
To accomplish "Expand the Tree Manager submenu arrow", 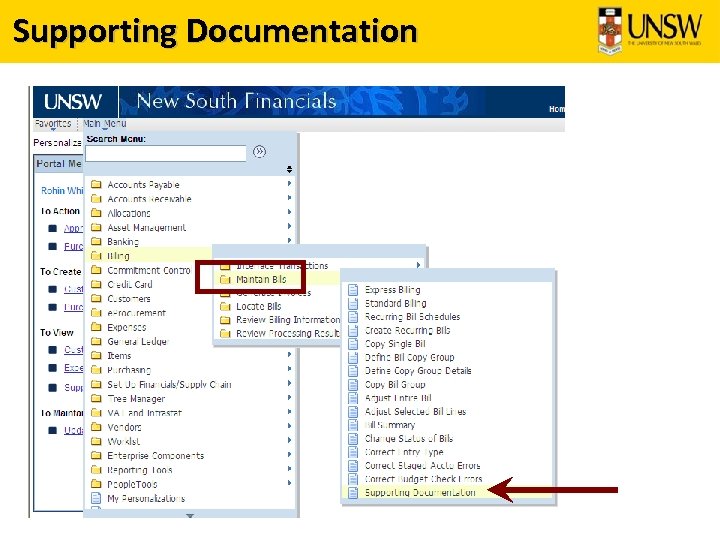I will coord(289,398).
